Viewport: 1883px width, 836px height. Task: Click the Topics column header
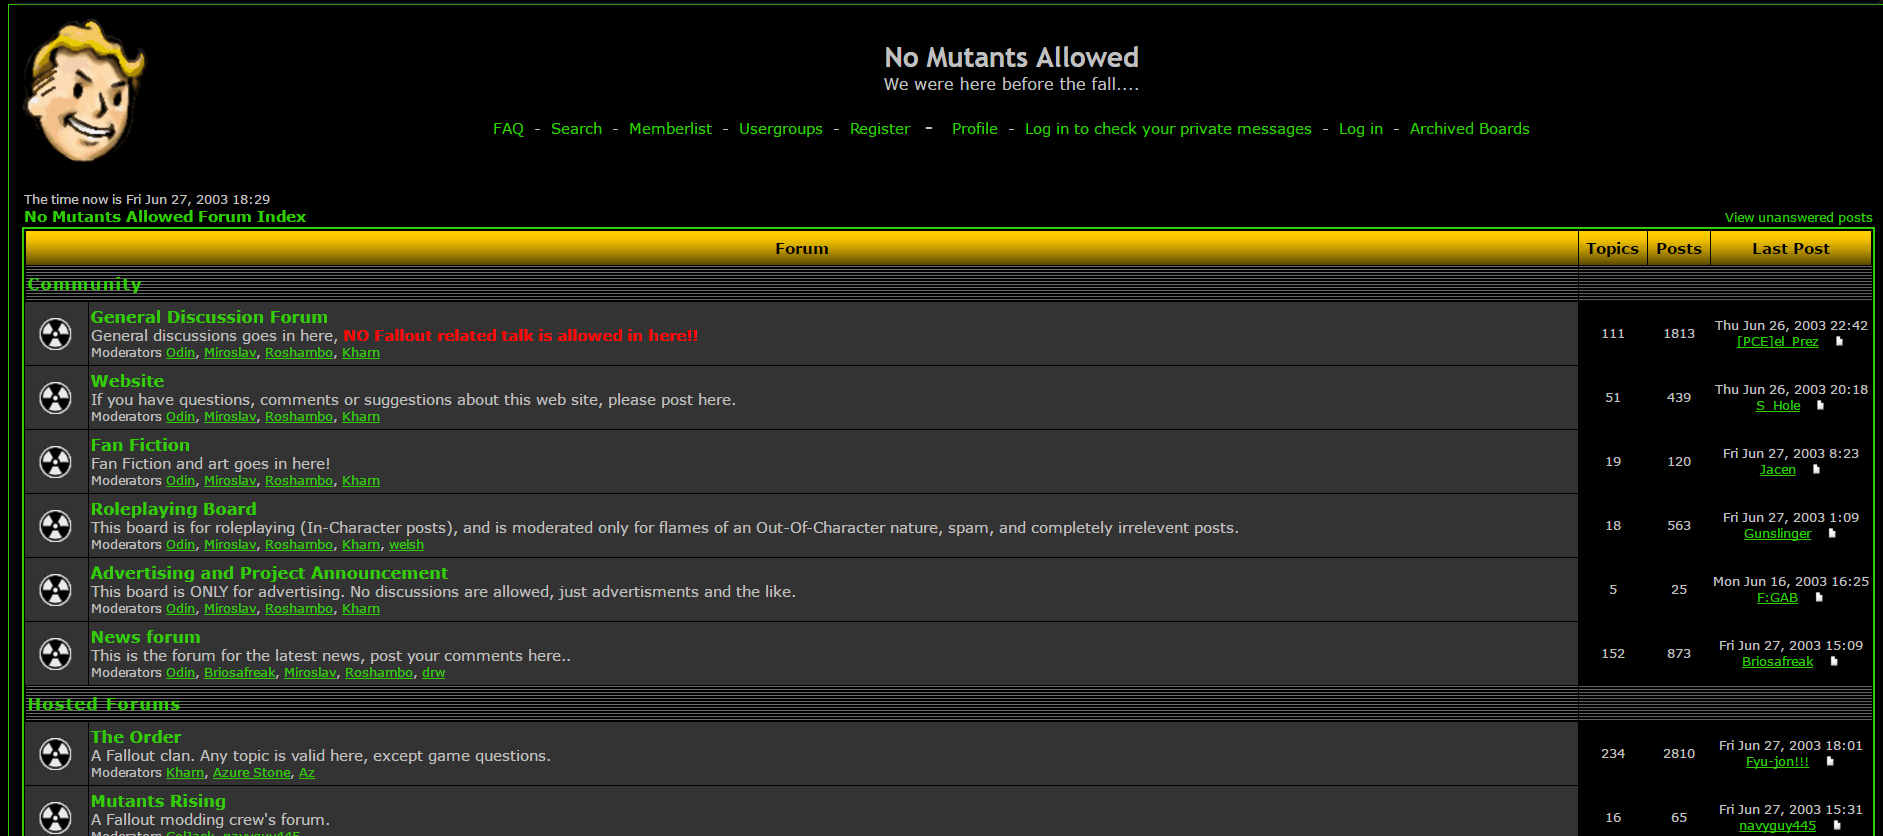(1612, 249)
